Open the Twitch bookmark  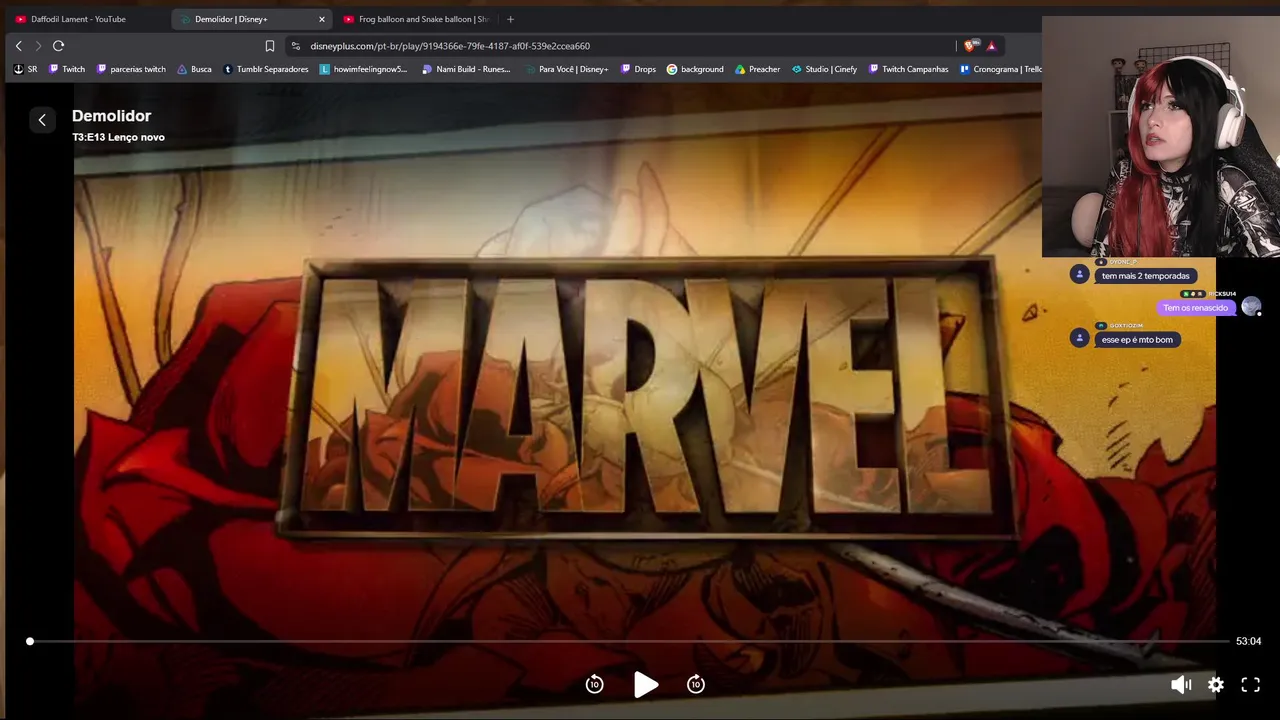click(67, 69)
